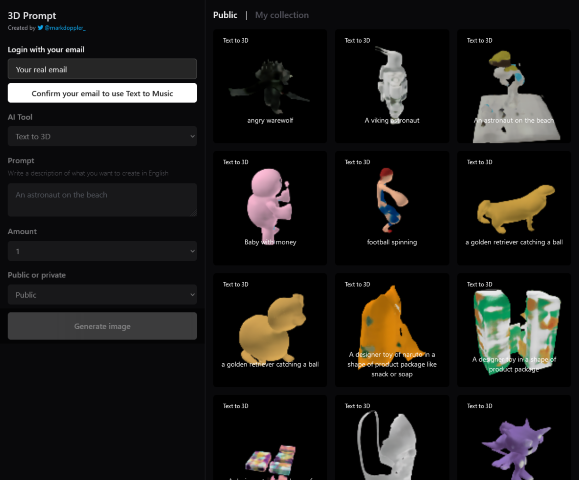This screenshot has width=579, height=480.
Task: Switch to the My collection tab
Action: 282,15
